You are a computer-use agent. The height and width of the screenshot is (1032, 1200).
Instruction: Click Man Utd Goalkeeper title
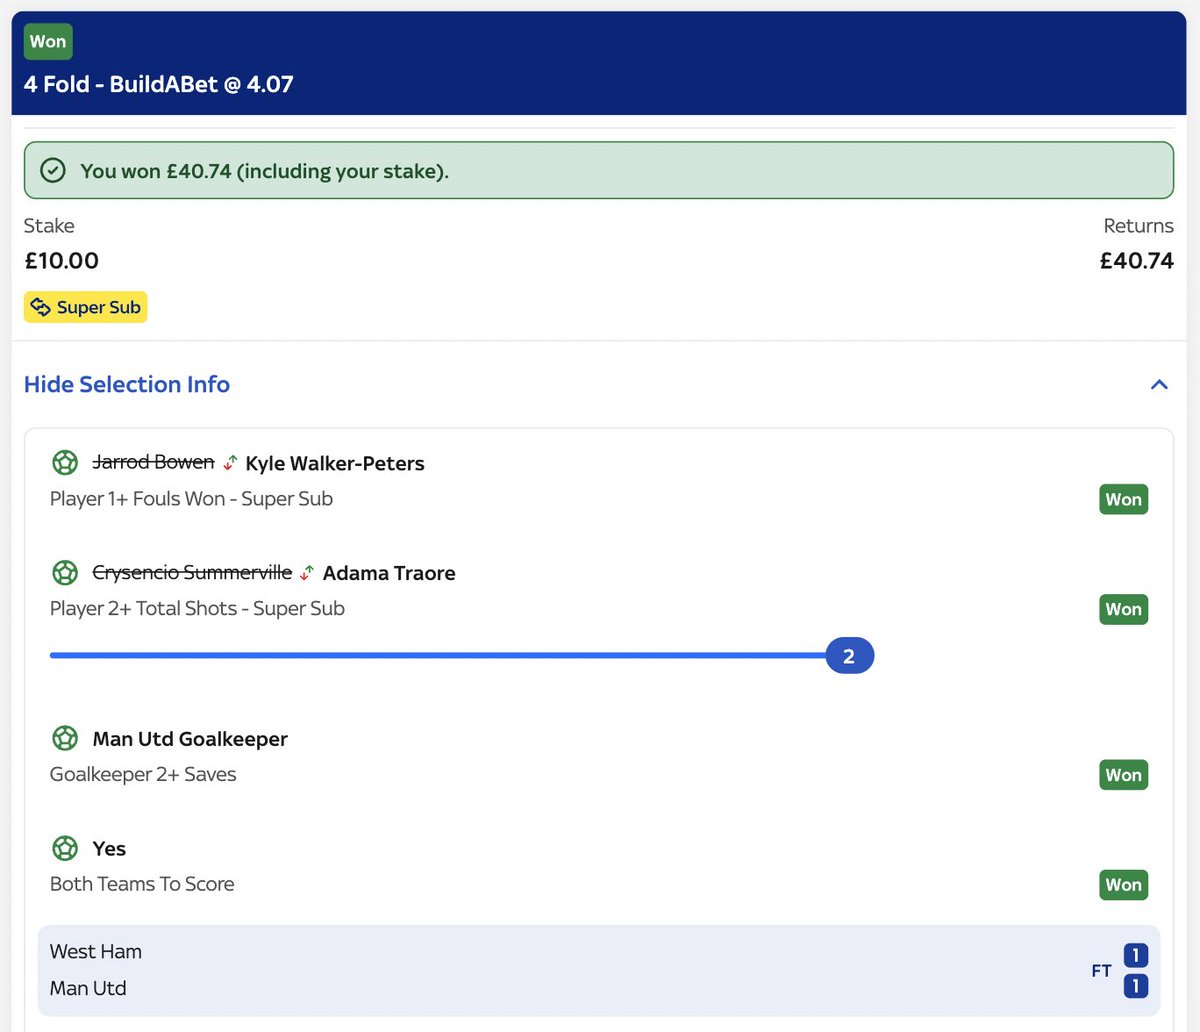coord(190,739)
